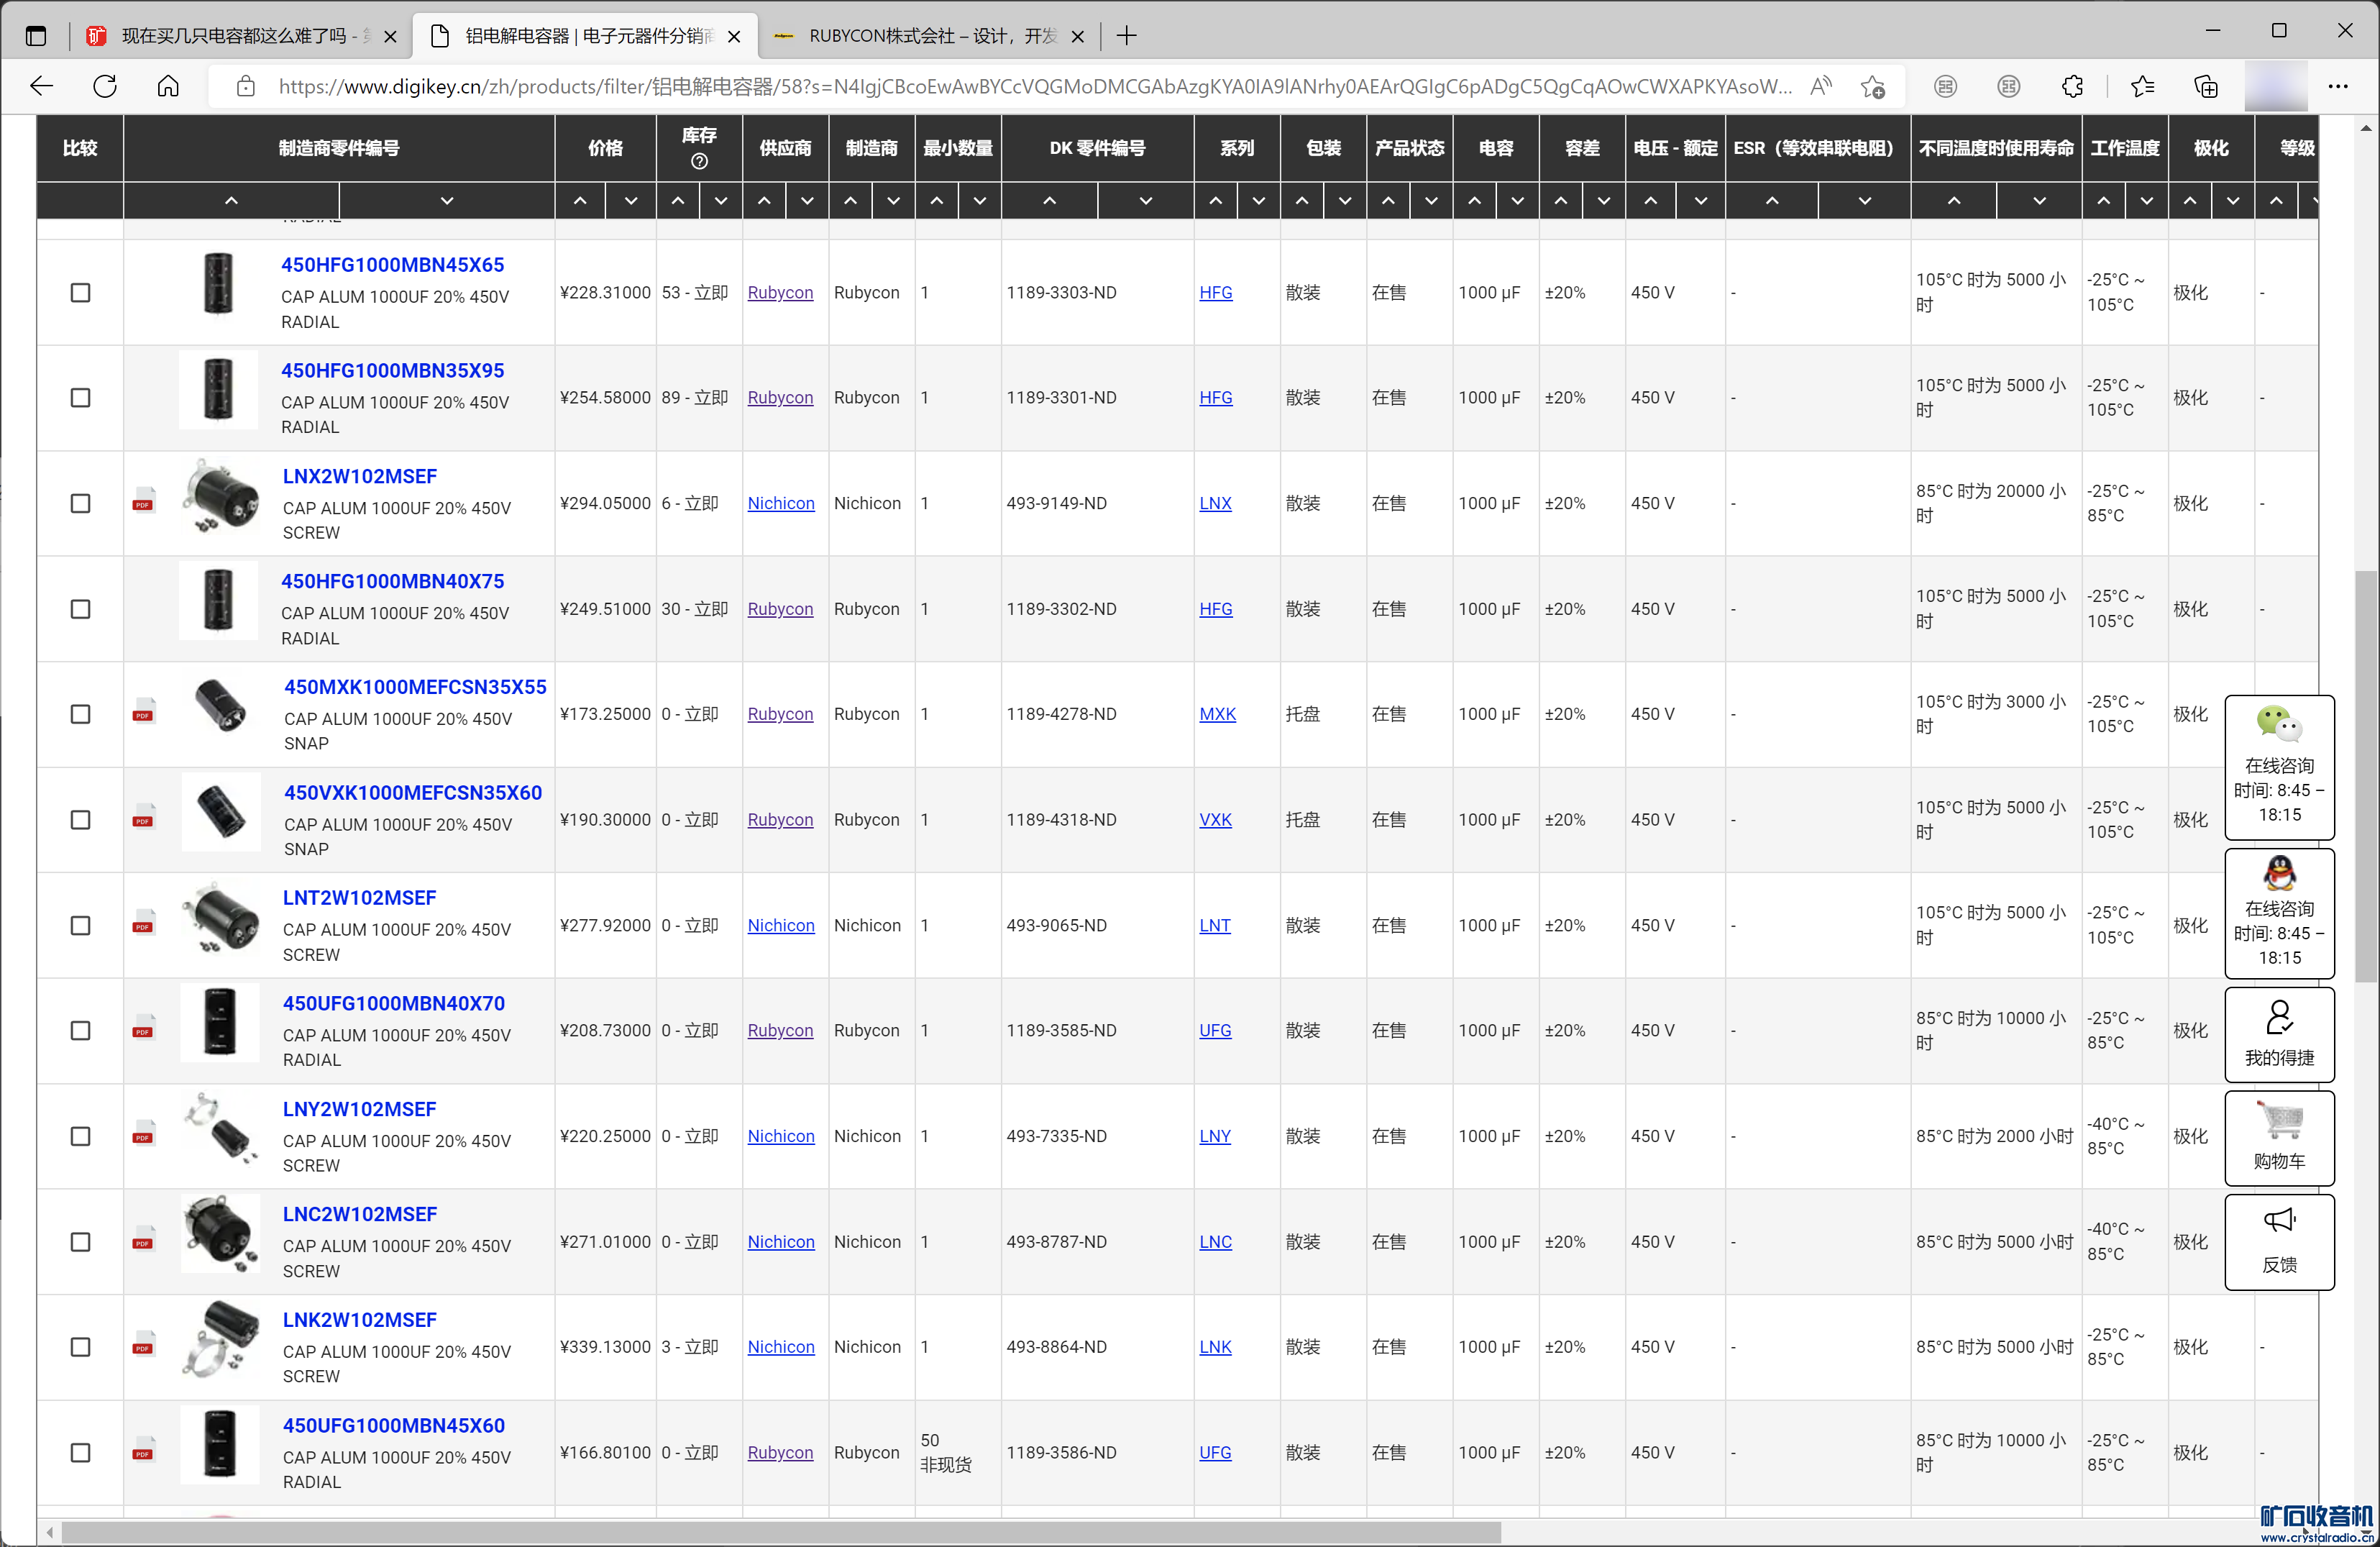Tick compare checkbox for LNT2W102MSEF row

81,926
